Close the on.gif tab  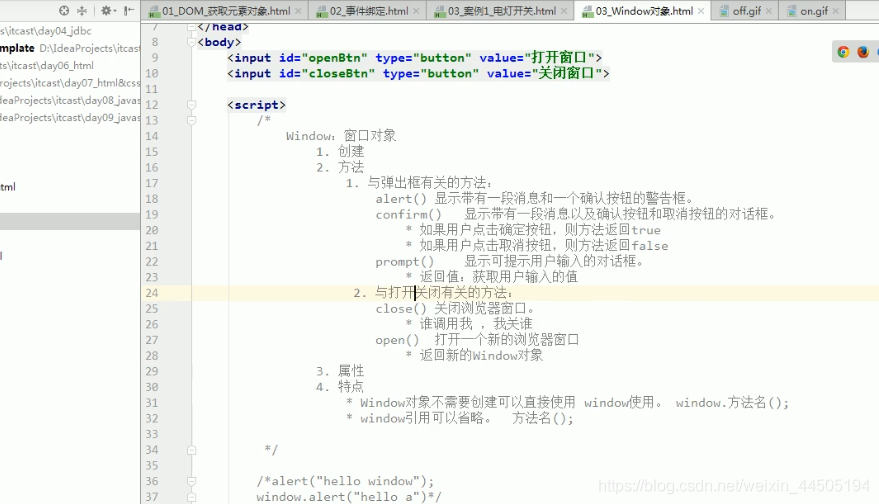[x=836, y=11]
